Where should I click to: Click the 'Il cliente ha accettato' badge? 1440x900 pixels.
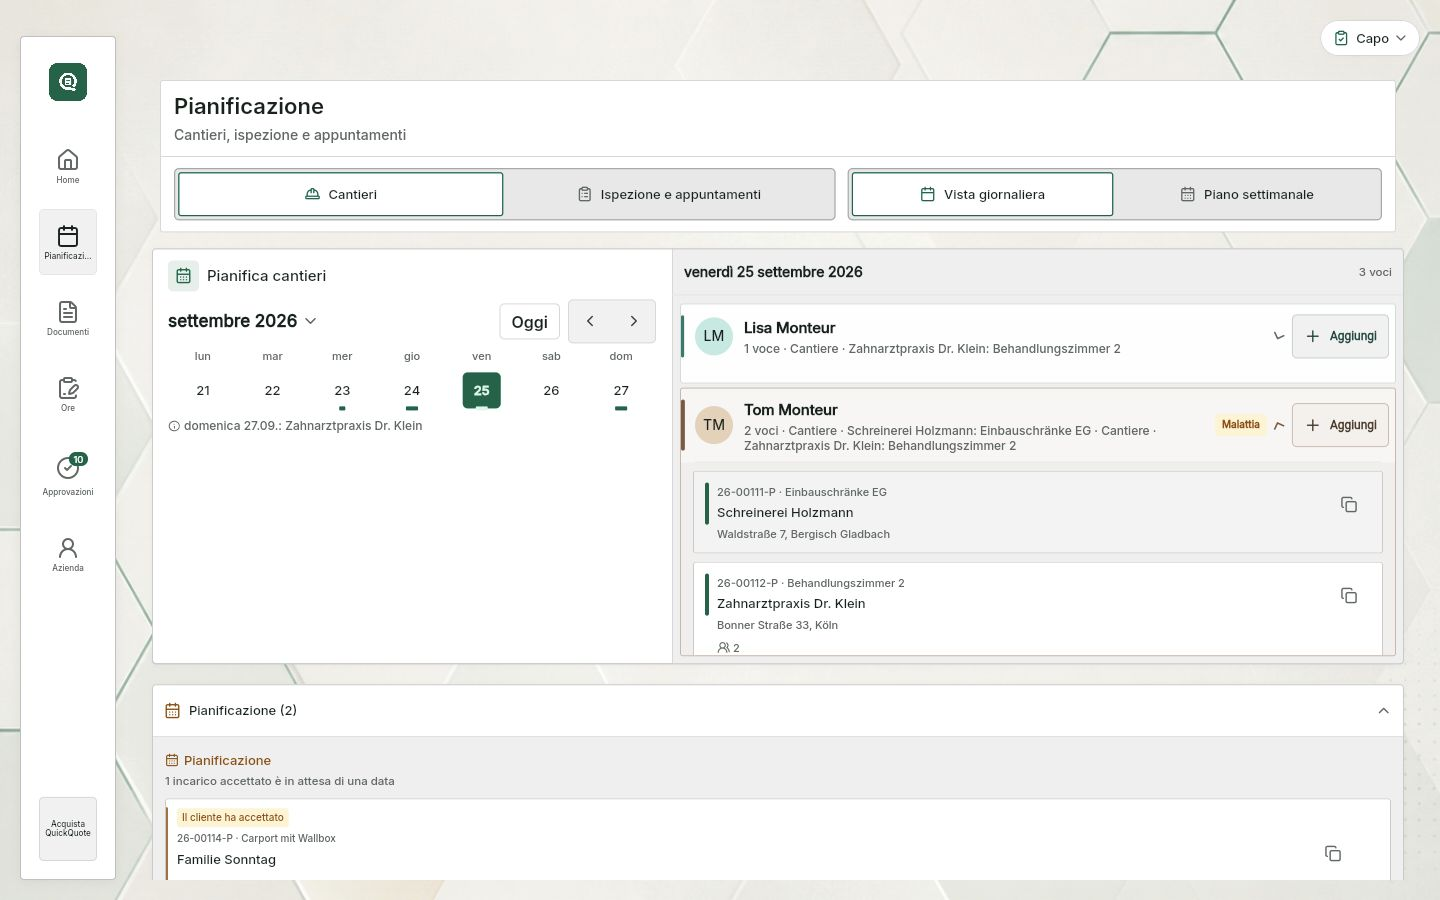[233, 817]
